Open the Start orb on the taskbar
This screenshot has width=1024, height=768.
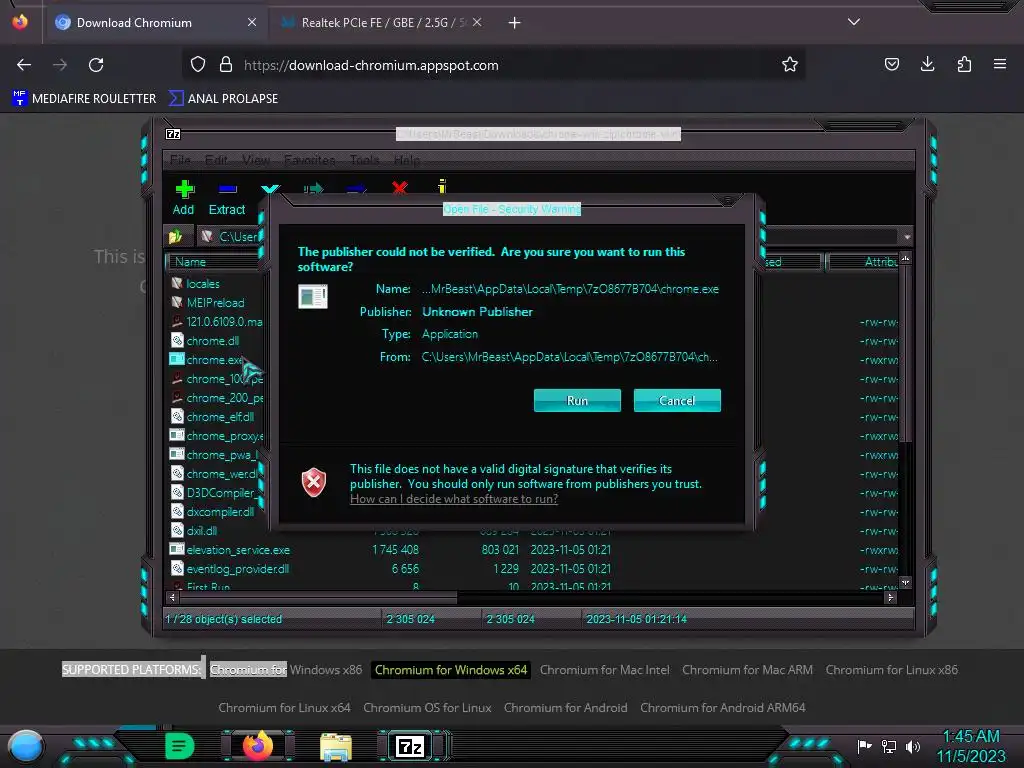[x=25, y=746]
